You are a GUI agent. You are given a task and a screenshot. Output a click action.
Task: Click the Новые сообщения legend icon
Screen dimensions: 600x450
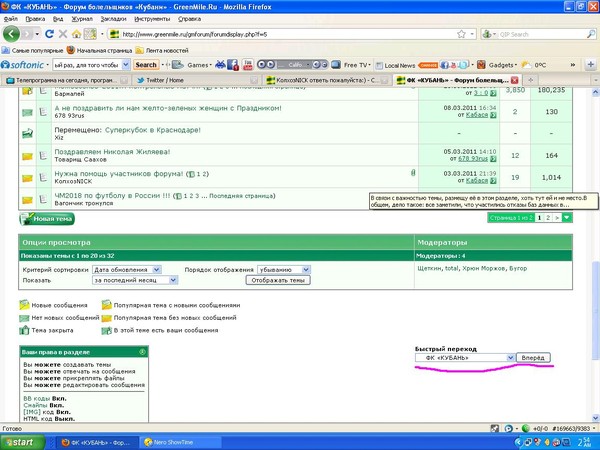tap(24, 305)
